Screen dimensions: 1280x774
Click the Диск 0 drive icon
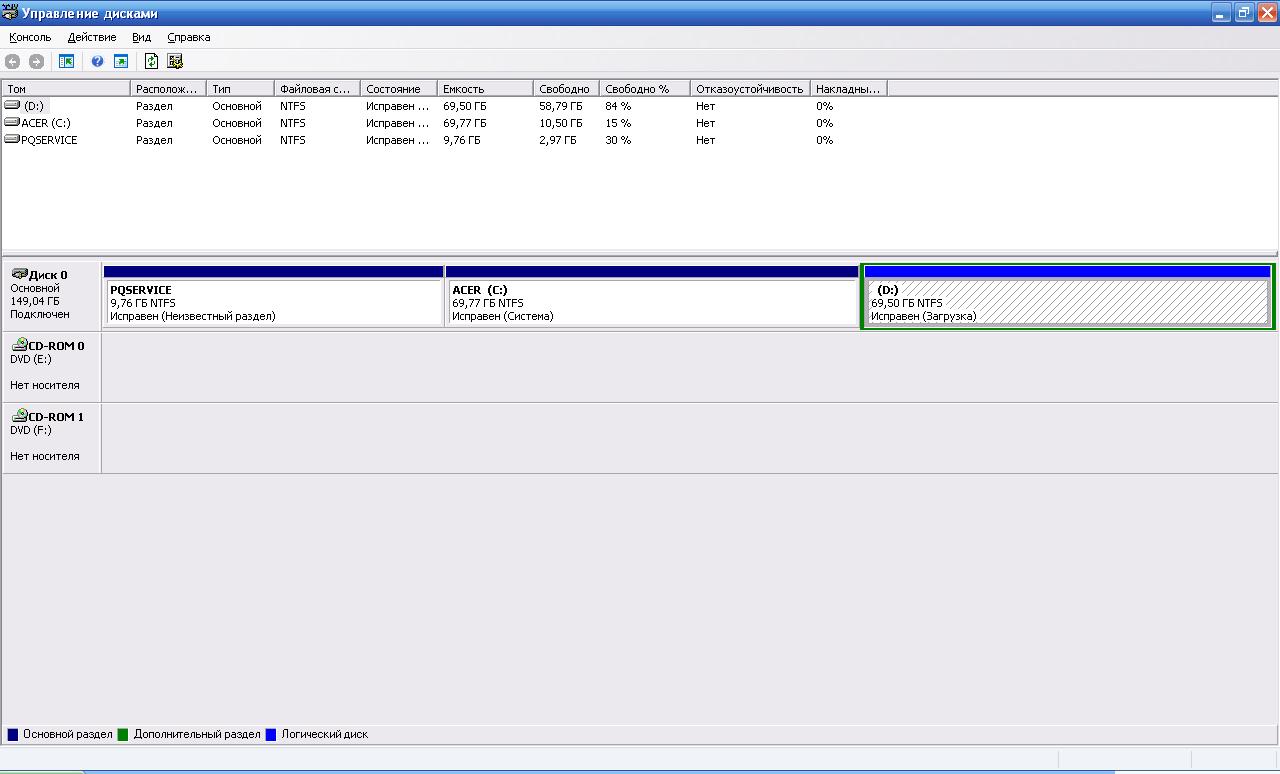pyautogui.click(x=19, y=273)
